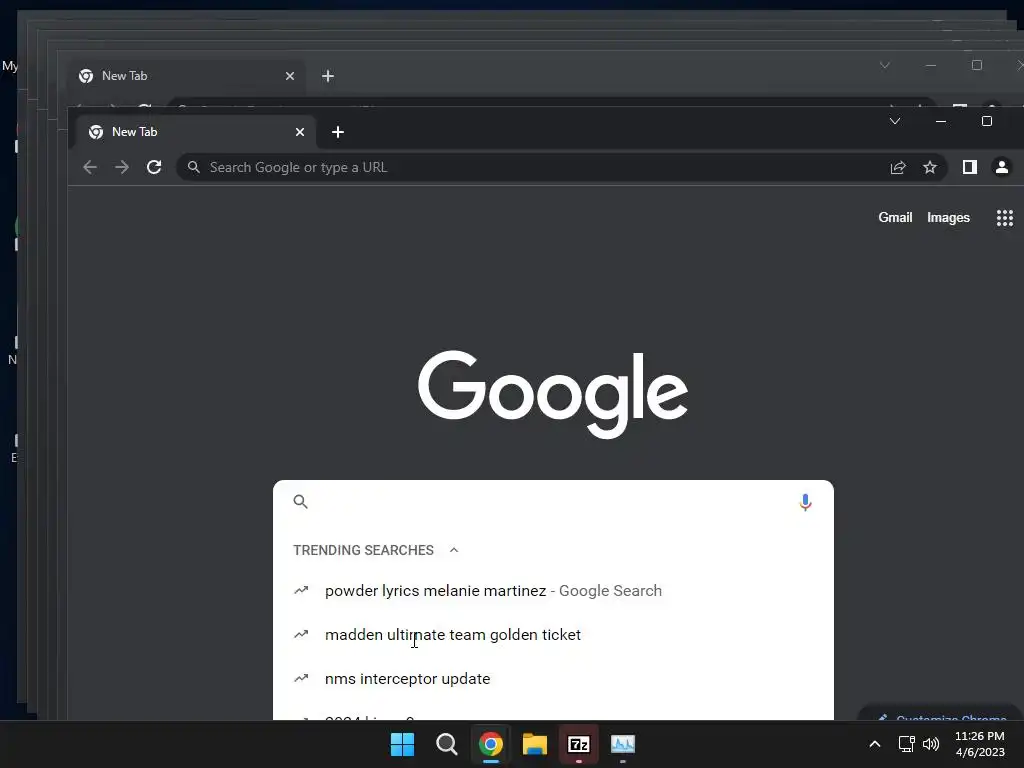Open the Images link
1024x768 pixels.
tap(948, 217)
